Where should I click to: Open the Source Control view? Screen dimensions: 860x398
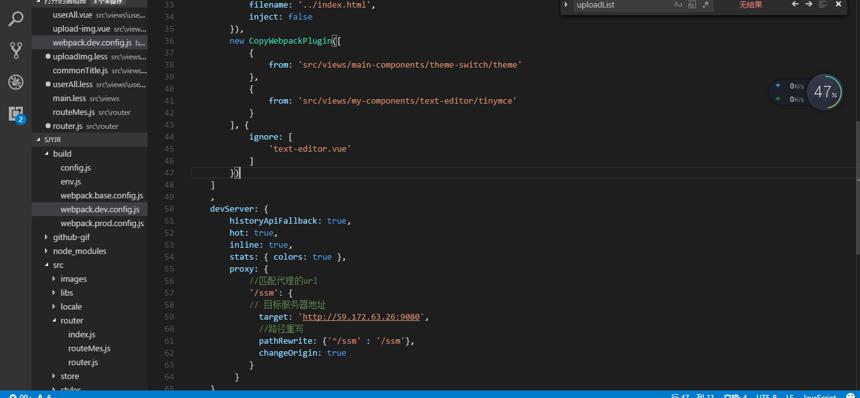15,50
